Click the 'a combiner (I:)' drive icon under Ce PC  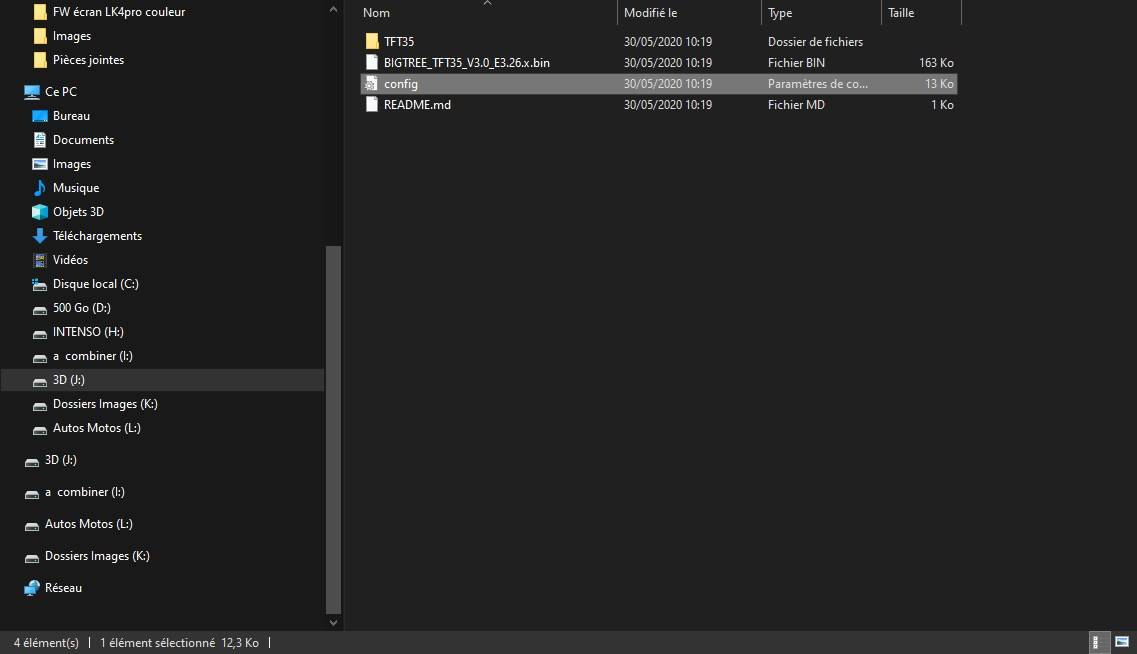click(x=40, y=357)
